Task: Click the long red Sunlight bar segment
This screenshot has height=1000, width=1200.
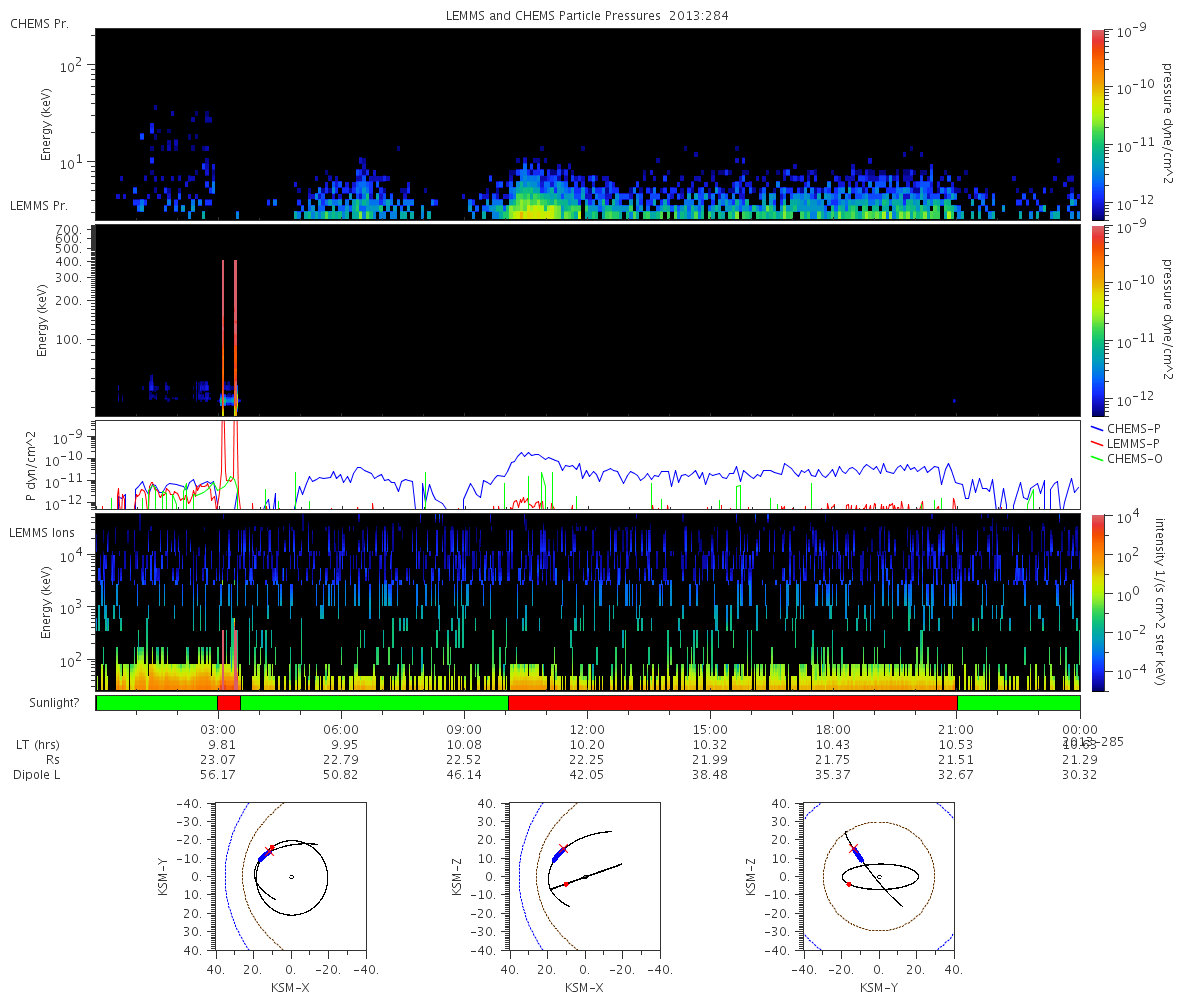Action: [733, 703]
